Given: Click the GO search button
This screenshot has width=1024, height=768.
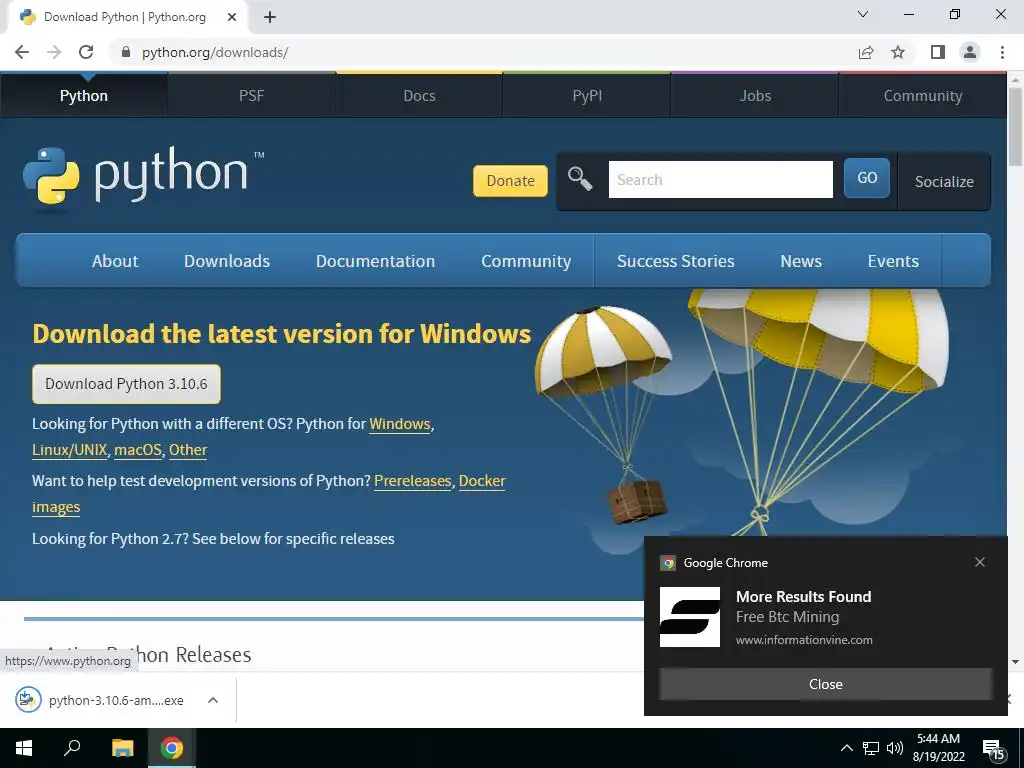Looking at the screenshot, I should coord(867,178).
